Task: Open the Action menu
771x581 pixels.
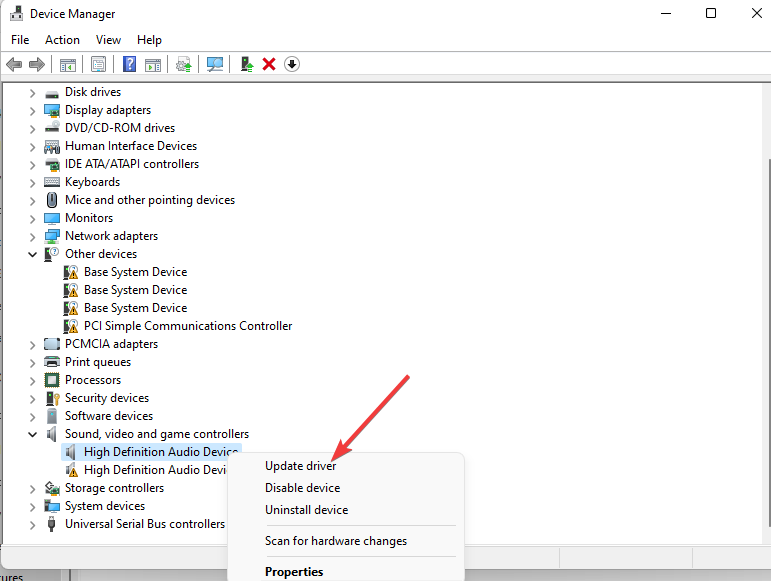Action: click(x=62, y=40)
